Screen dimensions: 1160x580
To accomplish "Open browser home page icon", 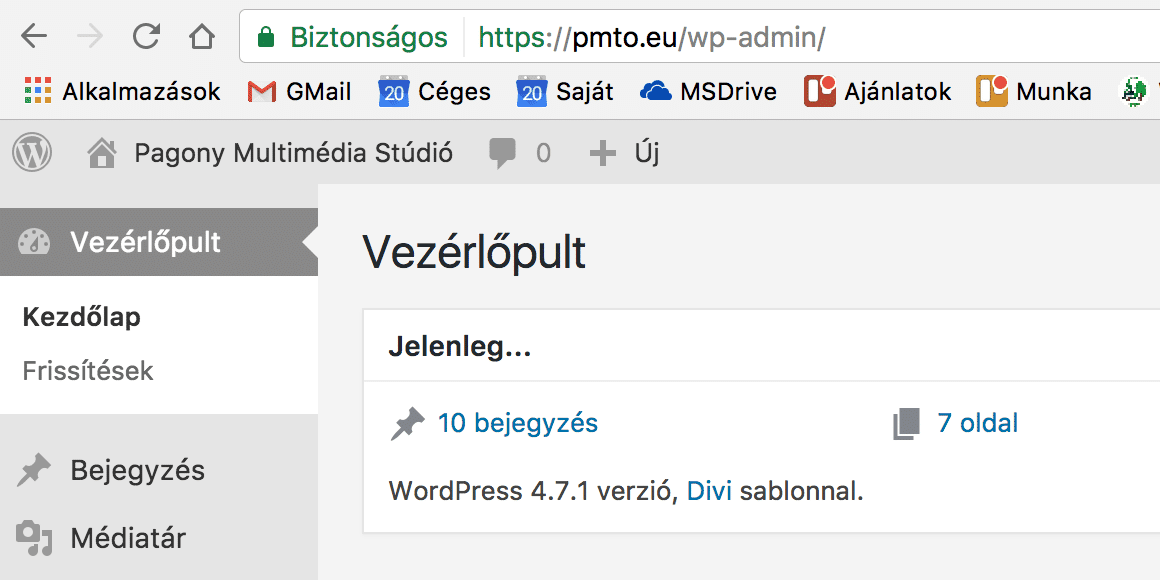I will point(202,37).
